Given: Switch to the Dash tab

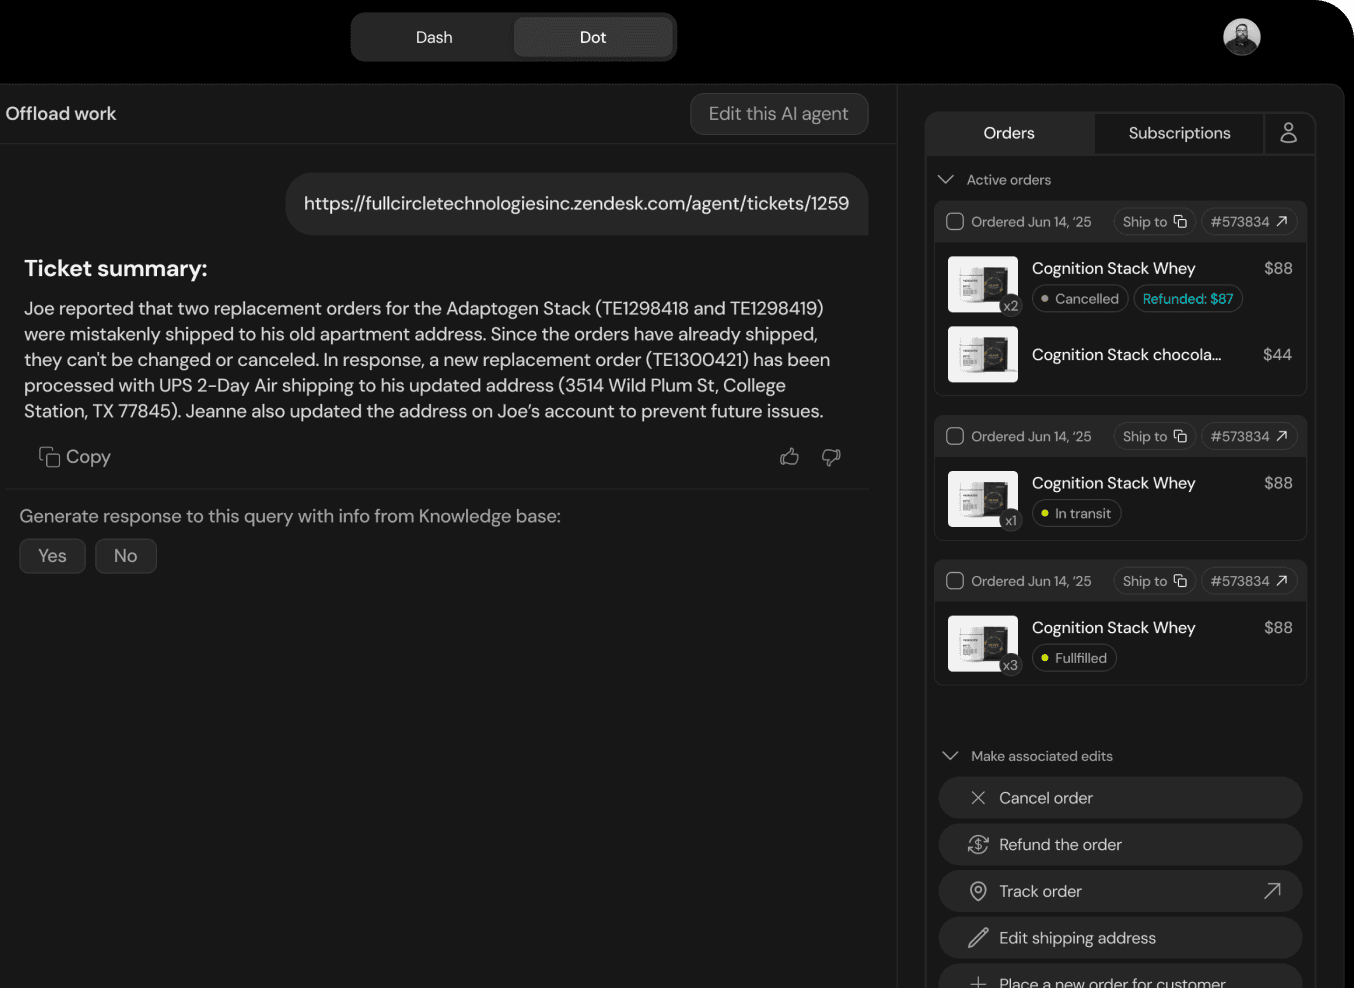Looking at the screenshot, I should click(x=434, y=37).
